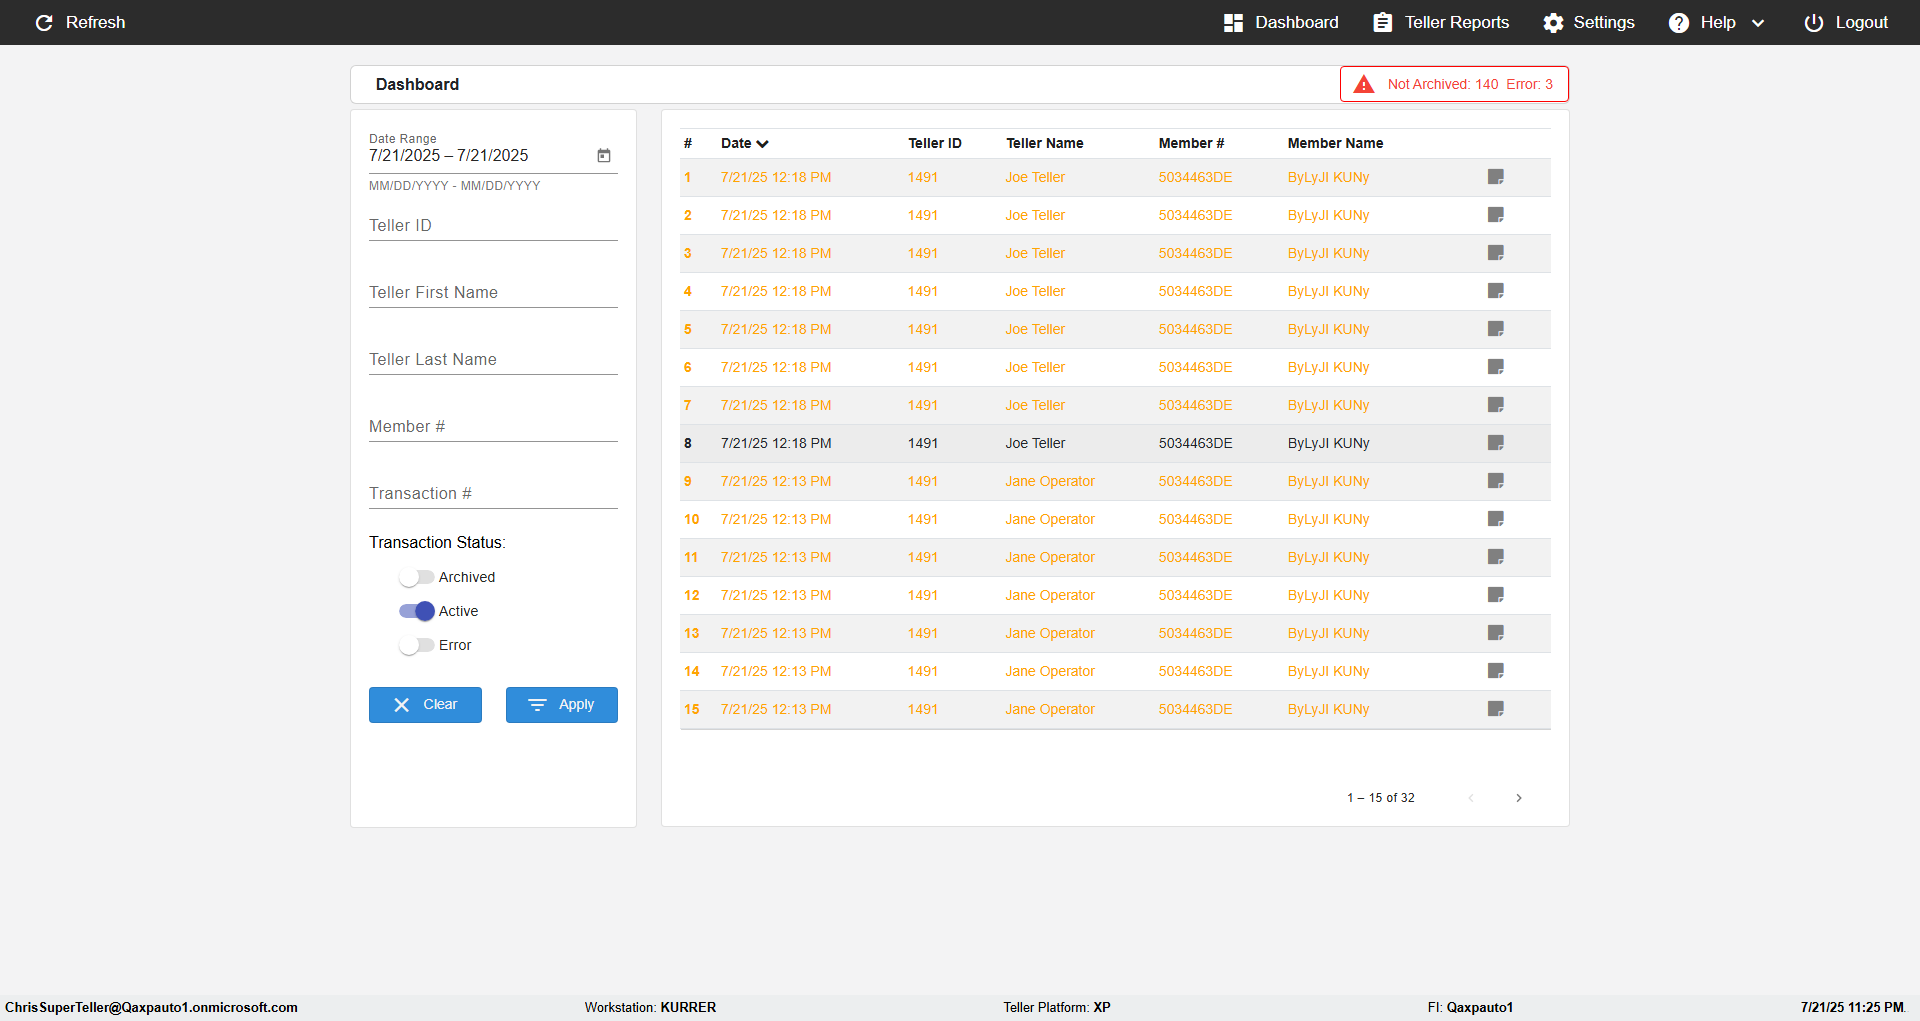Screen dimensions: 1920x1021
Task: Click Jane Operator in row 9
Action: coord(1050,481)
